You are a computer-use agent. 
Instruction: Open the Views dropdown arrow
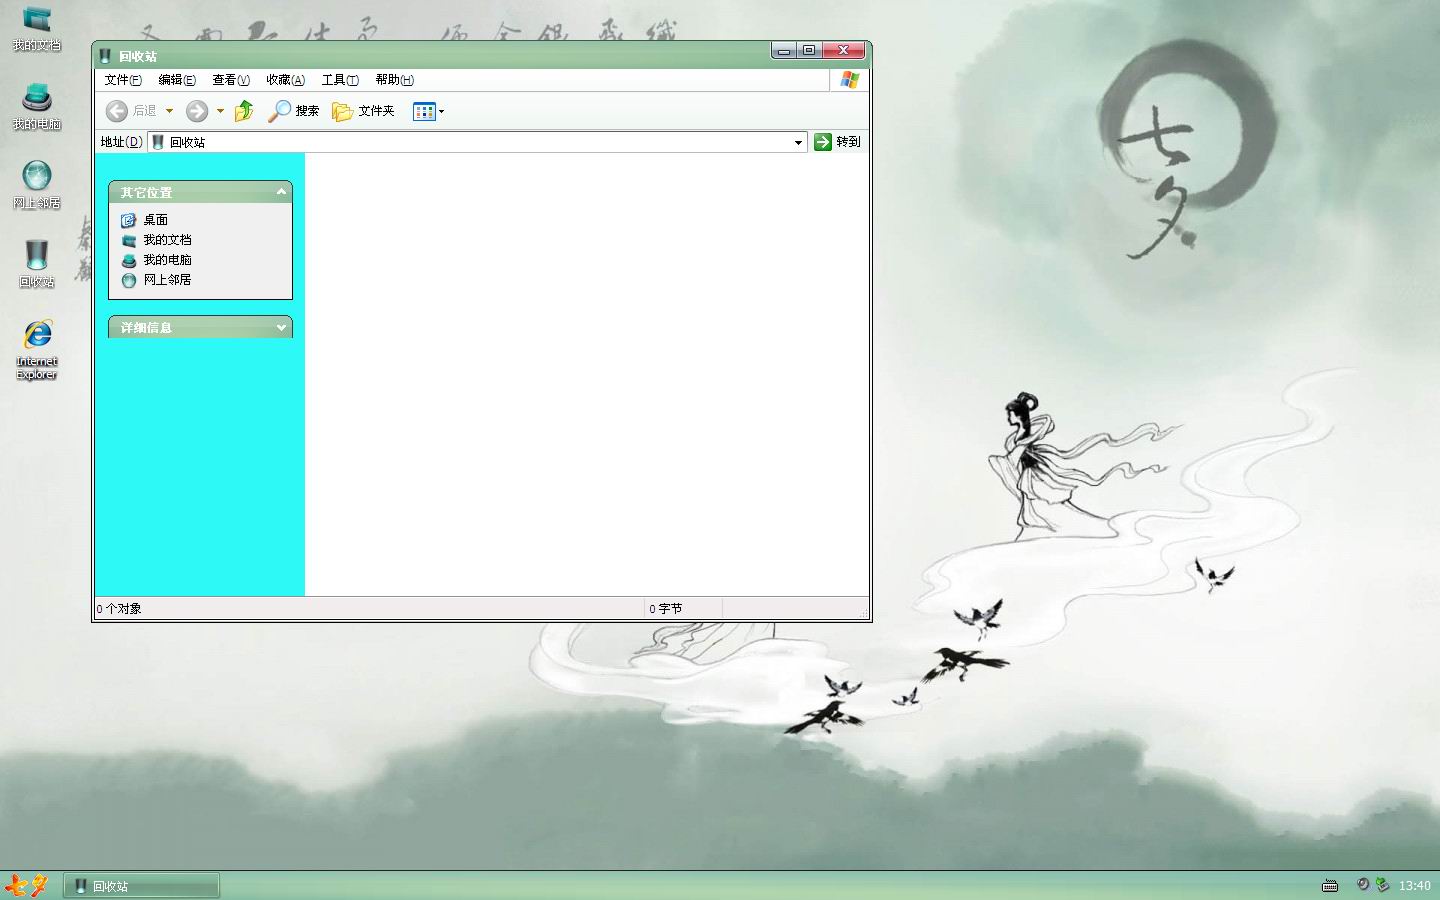[441, 111]
